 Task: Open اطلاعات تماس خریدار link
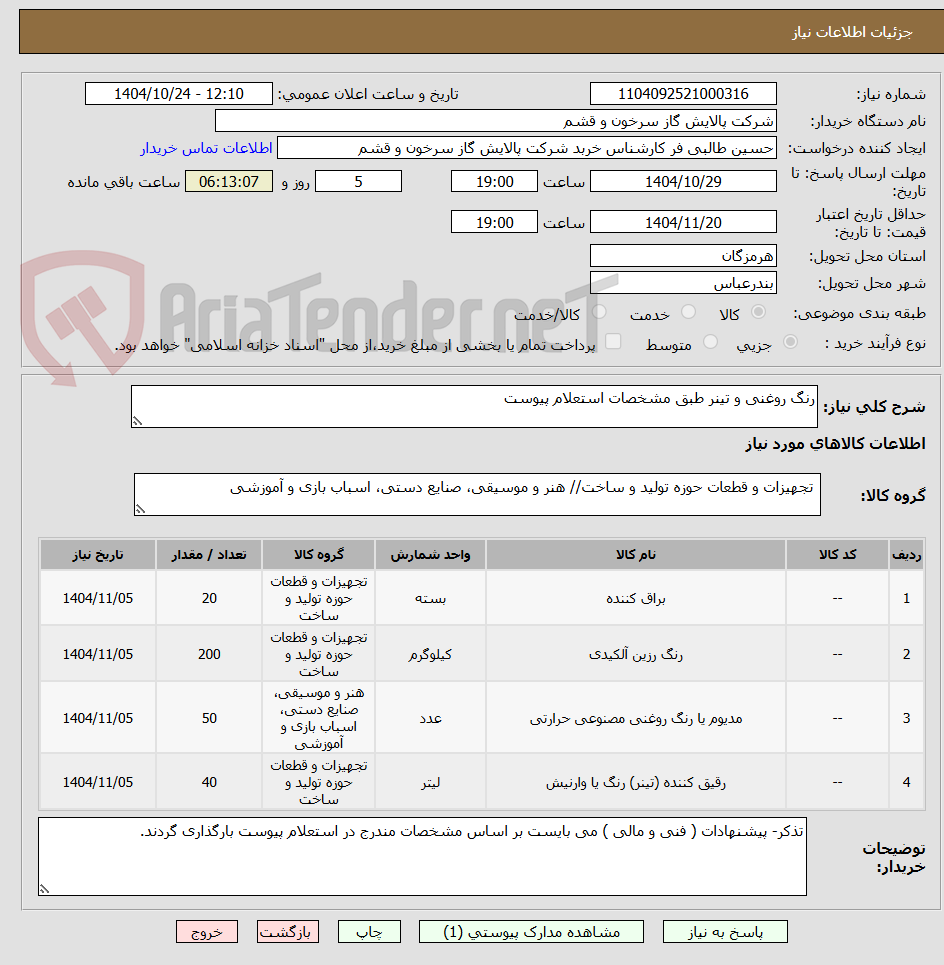pos(206,148)
